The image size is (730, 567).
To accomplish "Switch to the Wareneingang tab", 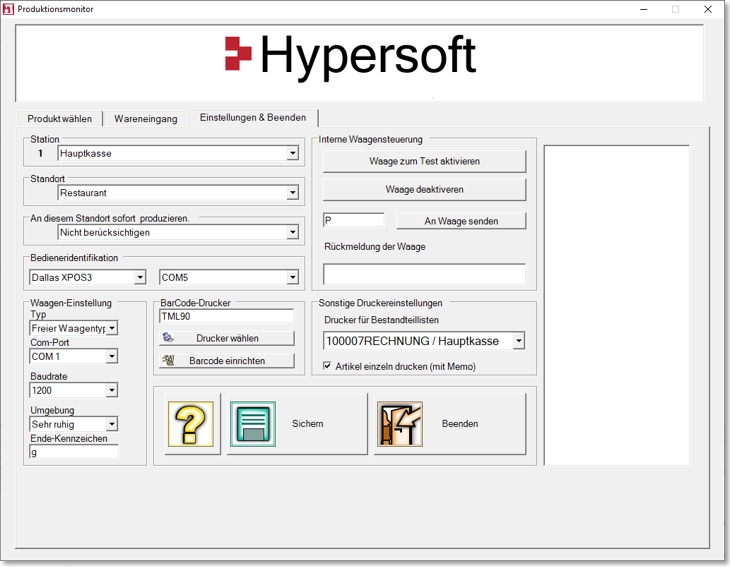I will (x=146, y=118).
